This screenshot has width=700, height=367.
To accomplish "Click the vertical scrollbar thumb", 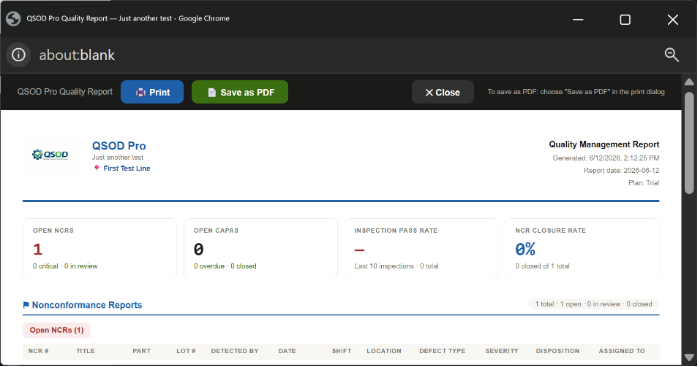I will (689, 143).
